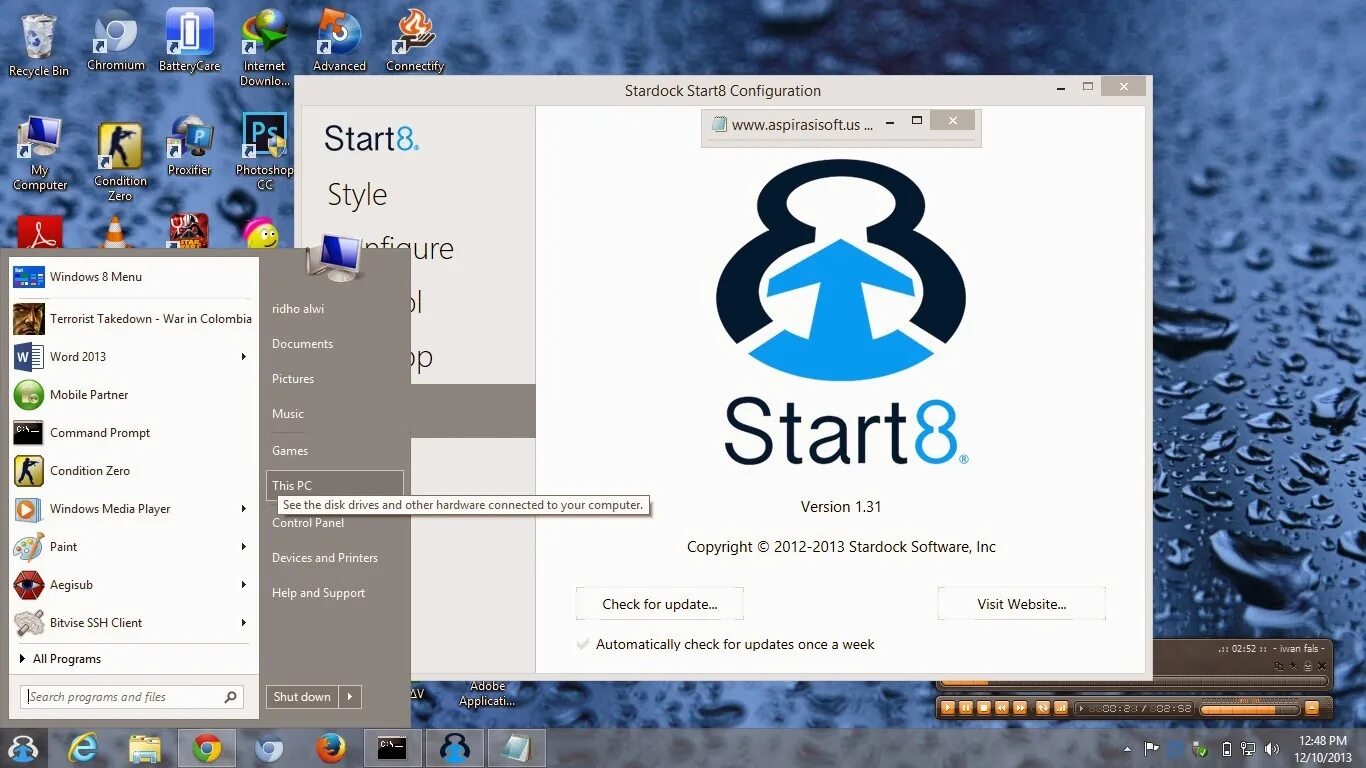
Task: Expand Windows Media Player jump list arrow
Action: point(243,509)
